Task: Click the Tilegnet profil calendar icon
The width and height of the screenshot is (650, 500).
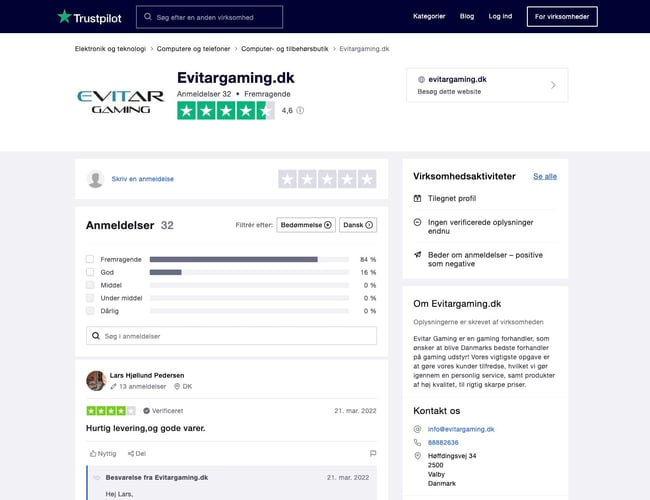Action: pos(417,198)
